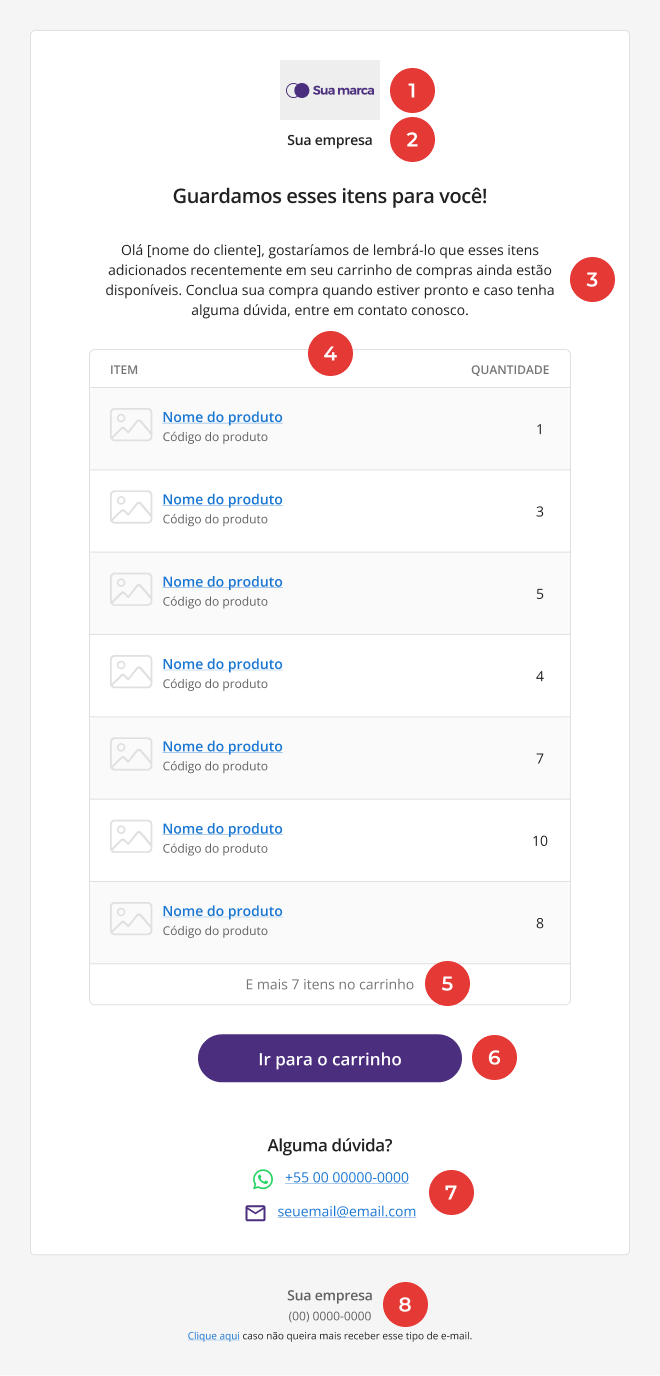This screenshot has width=660, height=1376.
Task: Click the green WhatsApp icon
Action: pos(262,1179)
